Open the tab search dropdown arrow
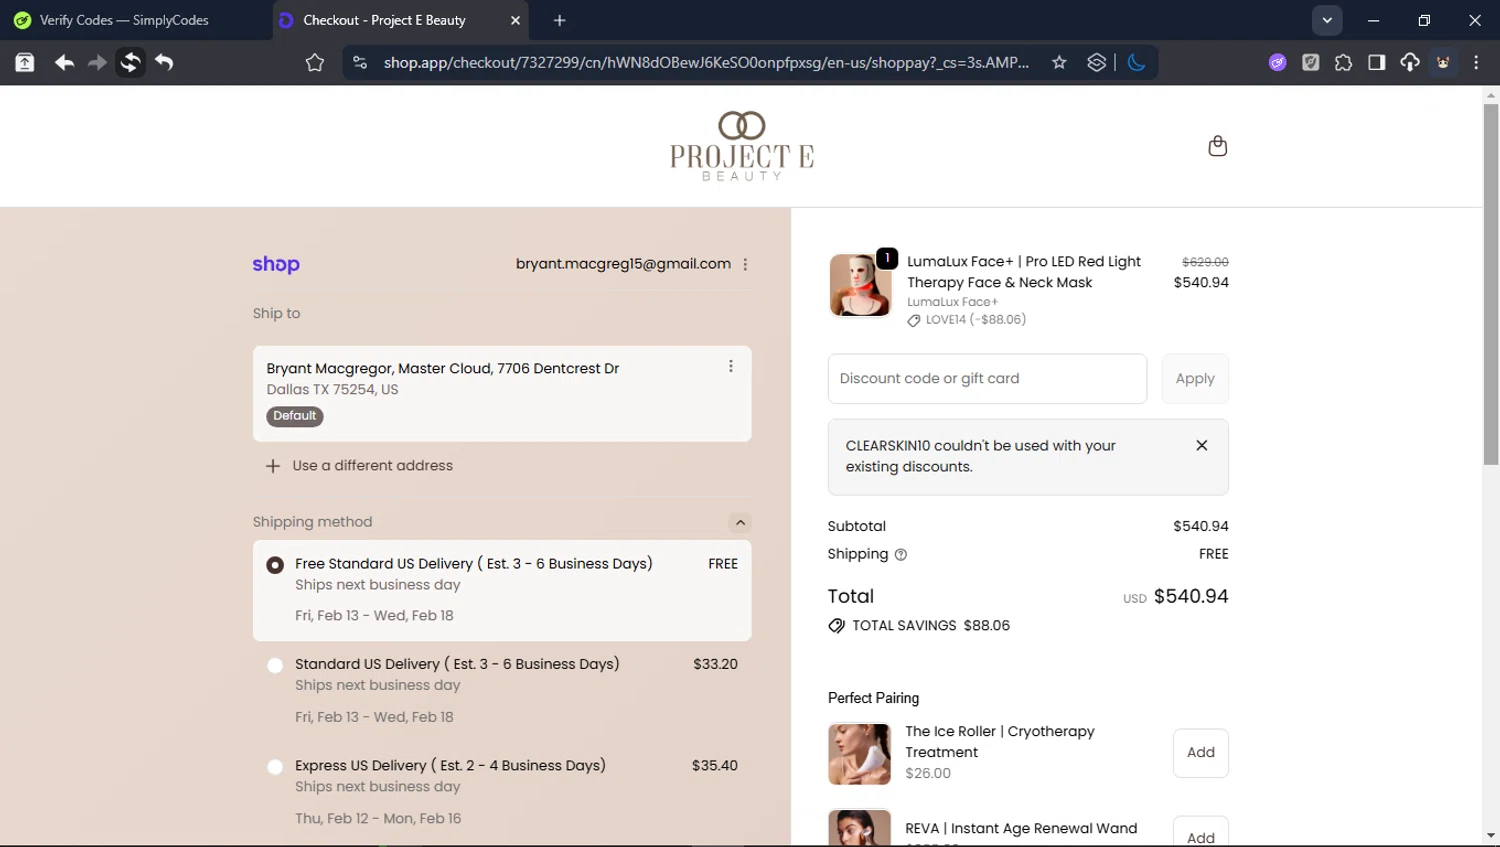Viewport: 1500px width, 847px height. (x=1327, y=20)
